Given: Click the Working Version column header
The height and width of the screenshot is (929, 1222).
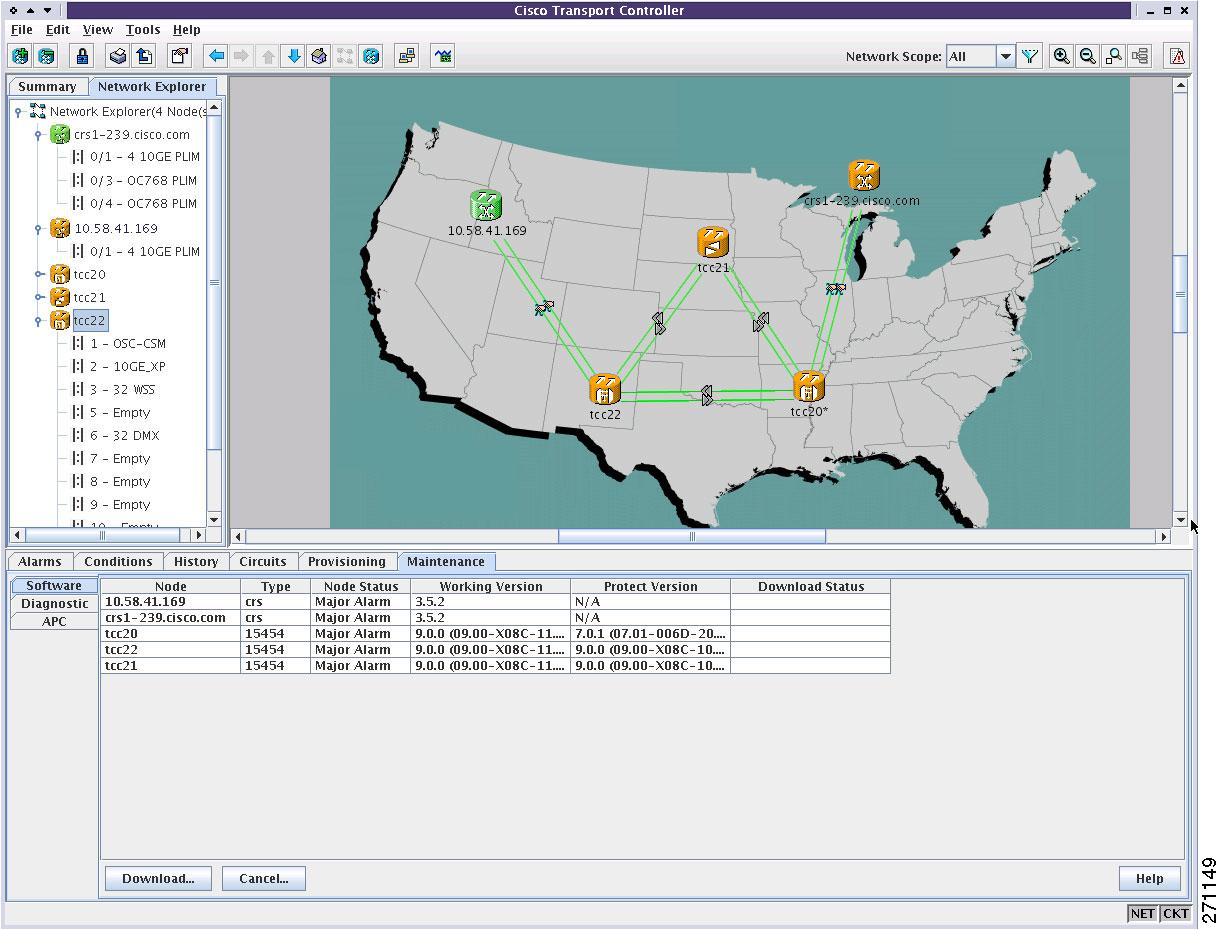Looking at the screenshot, I should coord(491,587).
